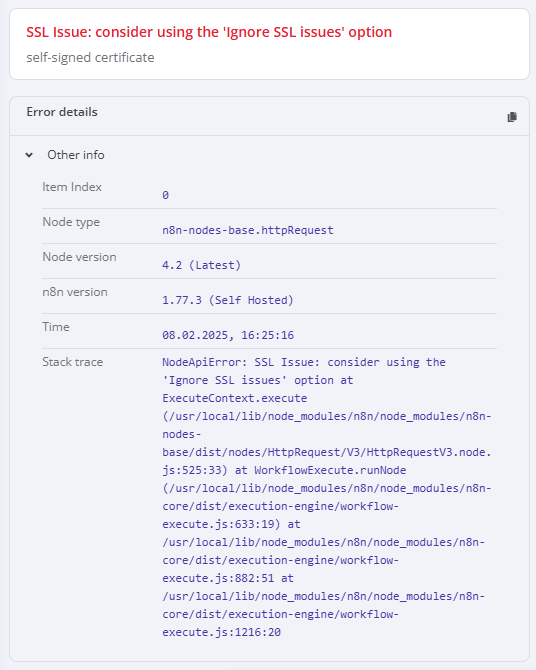Click the Error details header label
This screenshot has height=670, width=536.
(62, 112)
